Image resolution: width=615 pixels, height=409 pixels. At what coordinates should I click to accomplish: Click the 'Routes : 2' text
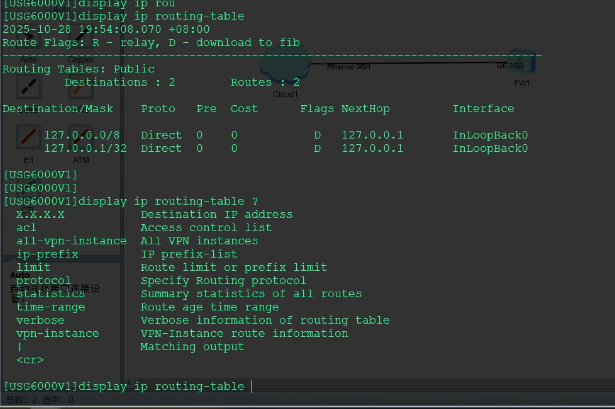pyautogui.click(x=265, y=82)
